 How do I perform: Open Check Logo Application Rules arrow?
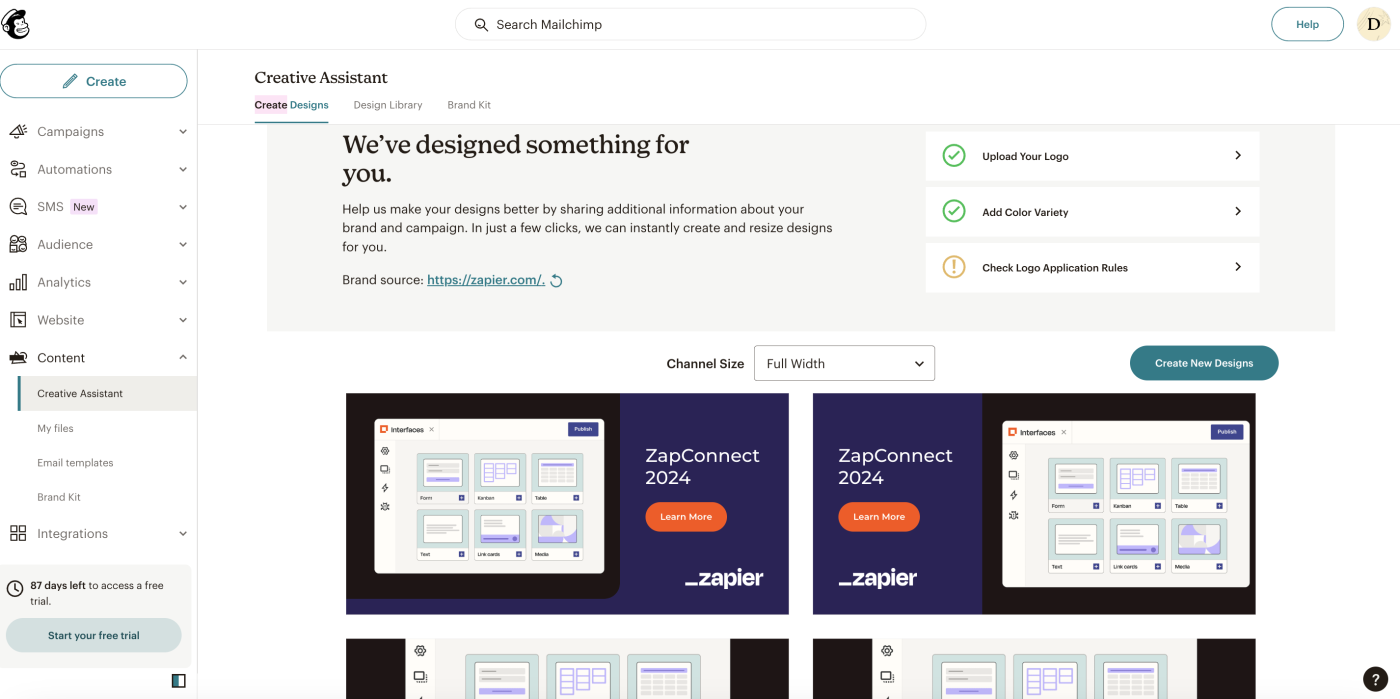click(x=1238, y=267)
